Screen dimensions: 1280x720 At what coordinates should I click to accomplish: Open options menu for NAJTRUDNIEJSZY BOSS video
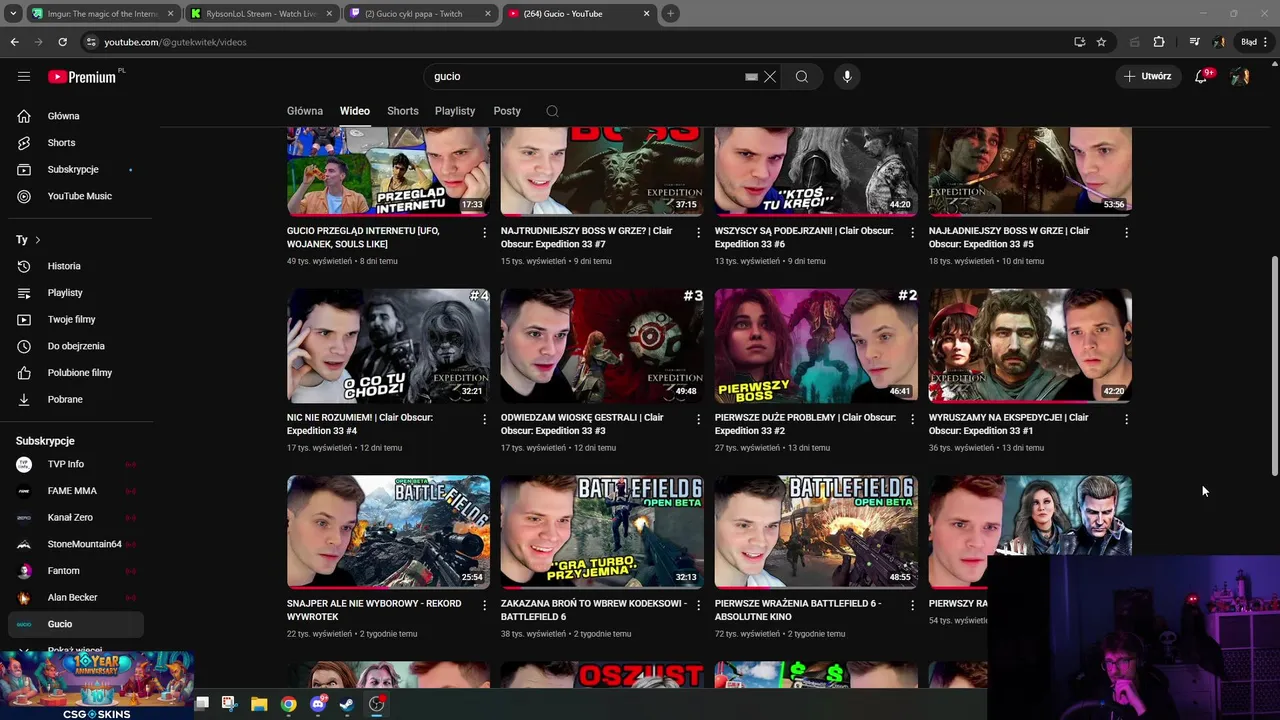[698, 232]
